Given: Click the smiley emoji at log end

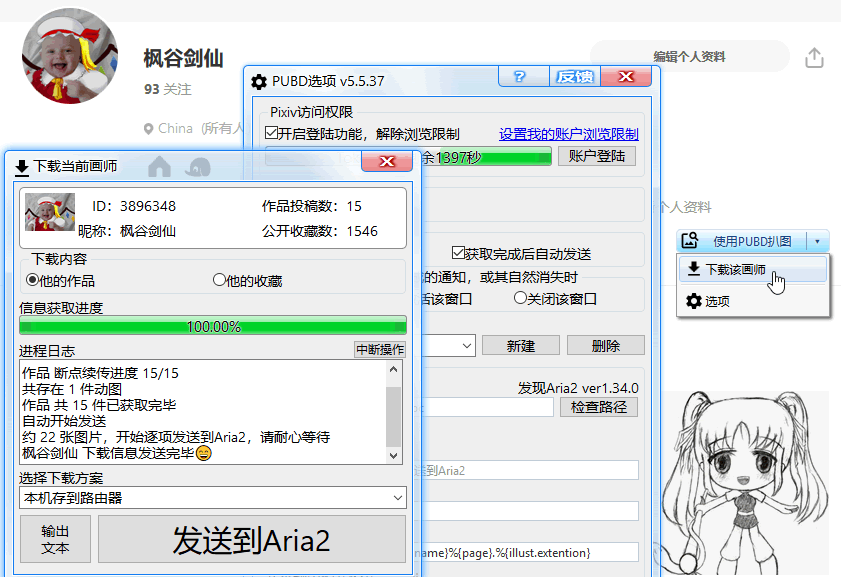Looking at the screenshot, I should [x=204, y=454].
